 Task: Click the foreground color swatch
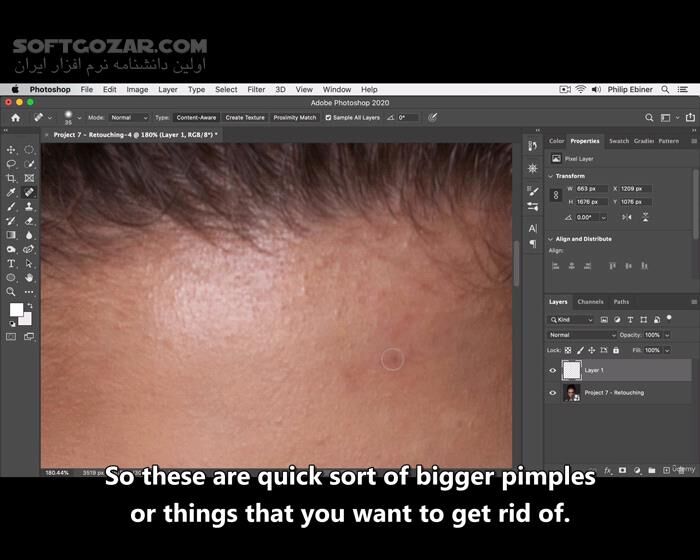click(x=17, y=310)
